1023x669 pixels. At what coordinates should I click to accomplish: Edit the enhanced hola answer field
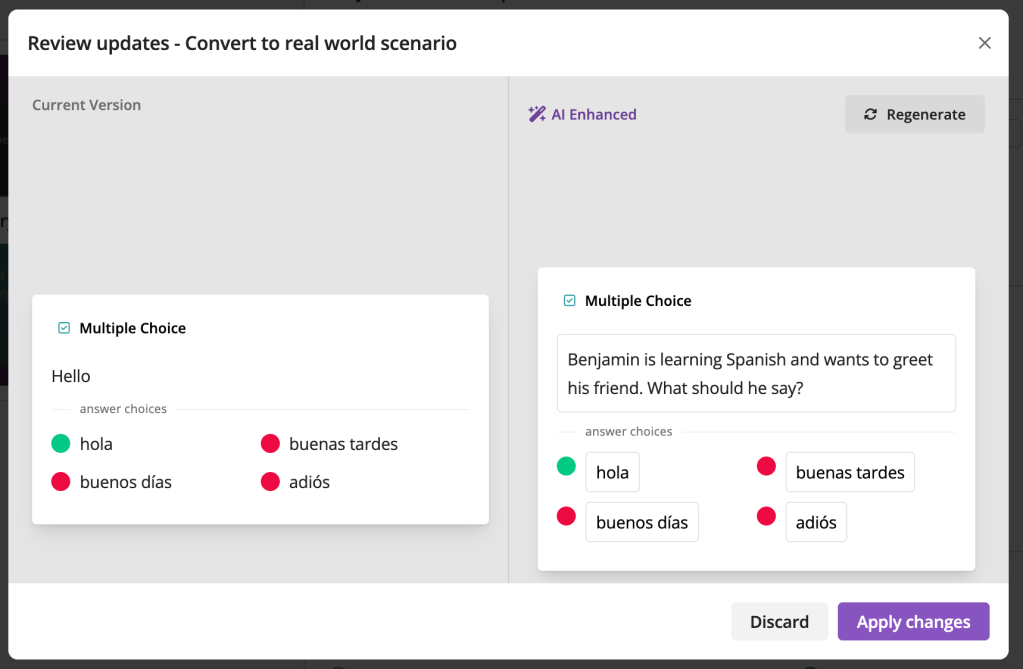(x=612, y=472)
